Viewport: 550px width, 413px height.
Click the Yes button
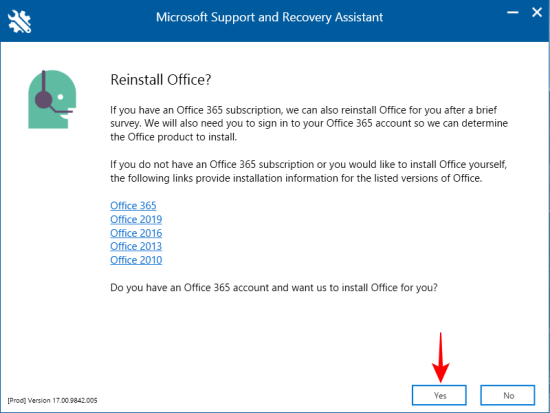[439, 395]
